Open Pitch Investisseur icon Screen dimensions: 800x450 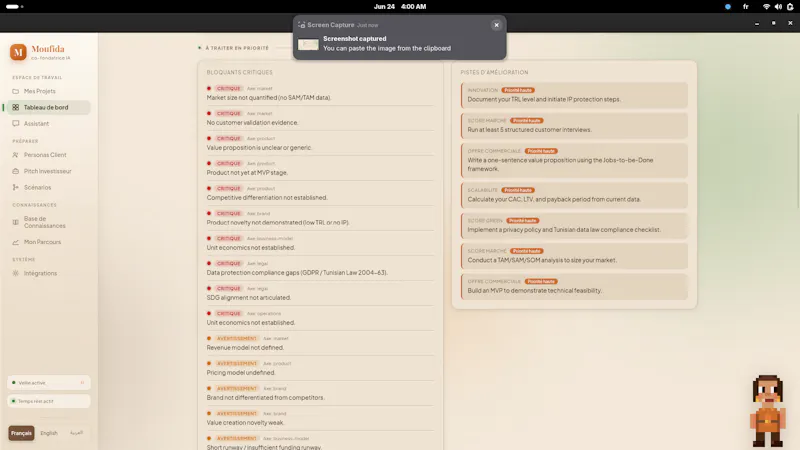click(x=15, y=171)
